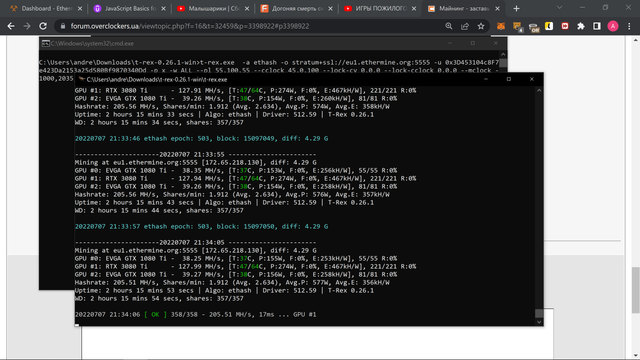Image resolution: width=640 pixels, height=360 pixels.
Task: Click the cmd.exe scrollbar up arrow
Action: click(503, 54)
